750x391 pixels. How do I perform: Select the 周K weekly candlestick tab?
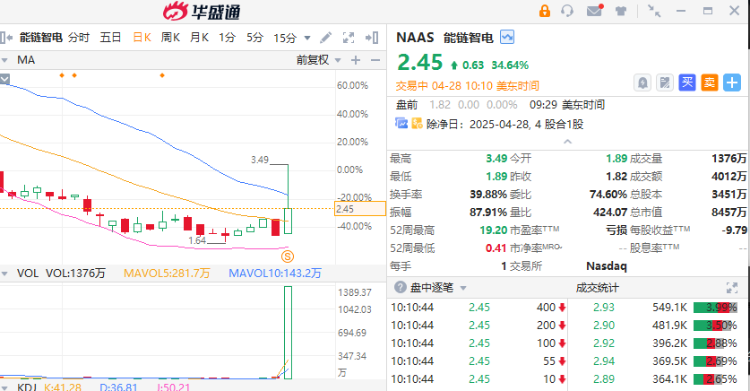point(170,37)
